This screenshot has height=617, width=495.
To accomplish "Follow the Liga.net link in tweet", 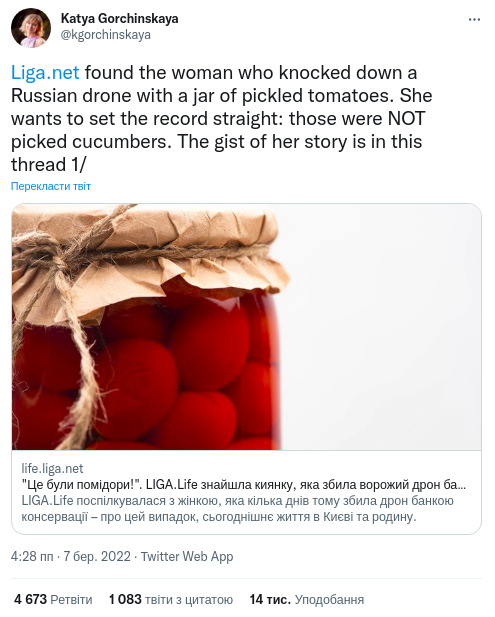I will click(45, 73).
